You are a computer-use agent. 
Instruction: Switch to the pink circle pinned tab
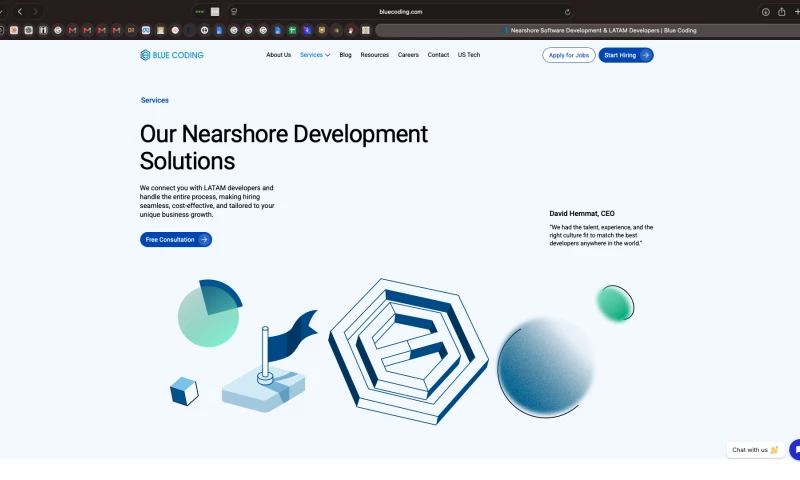[175, 30]
